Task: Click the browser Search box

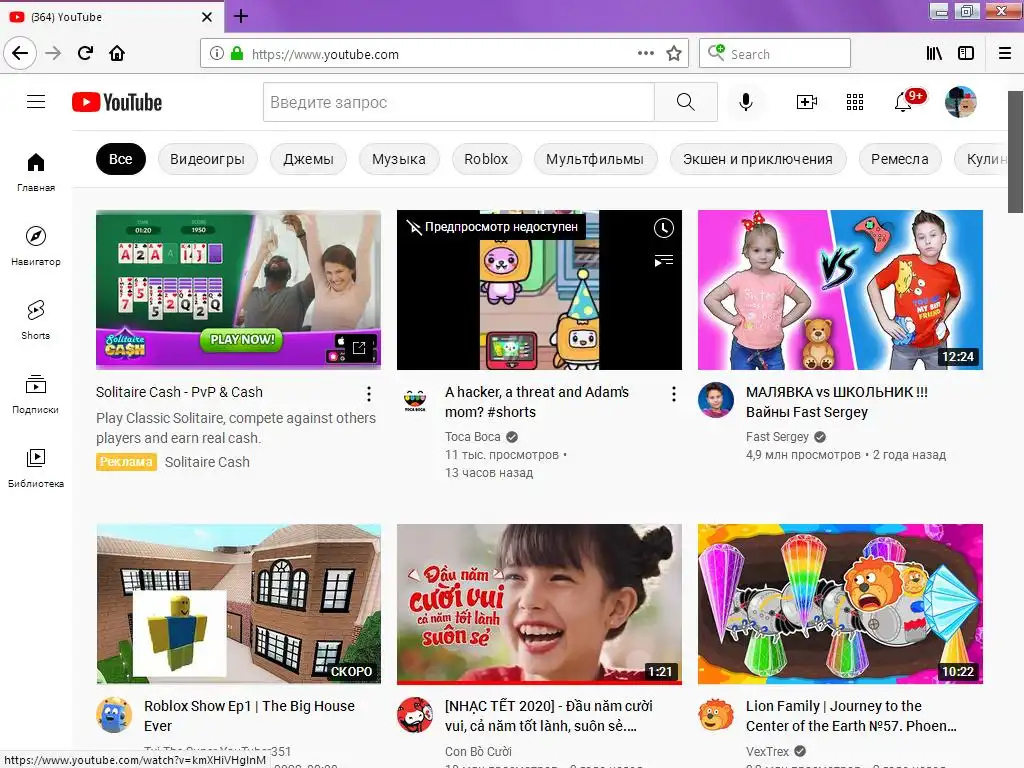Action: pos(775,54)
